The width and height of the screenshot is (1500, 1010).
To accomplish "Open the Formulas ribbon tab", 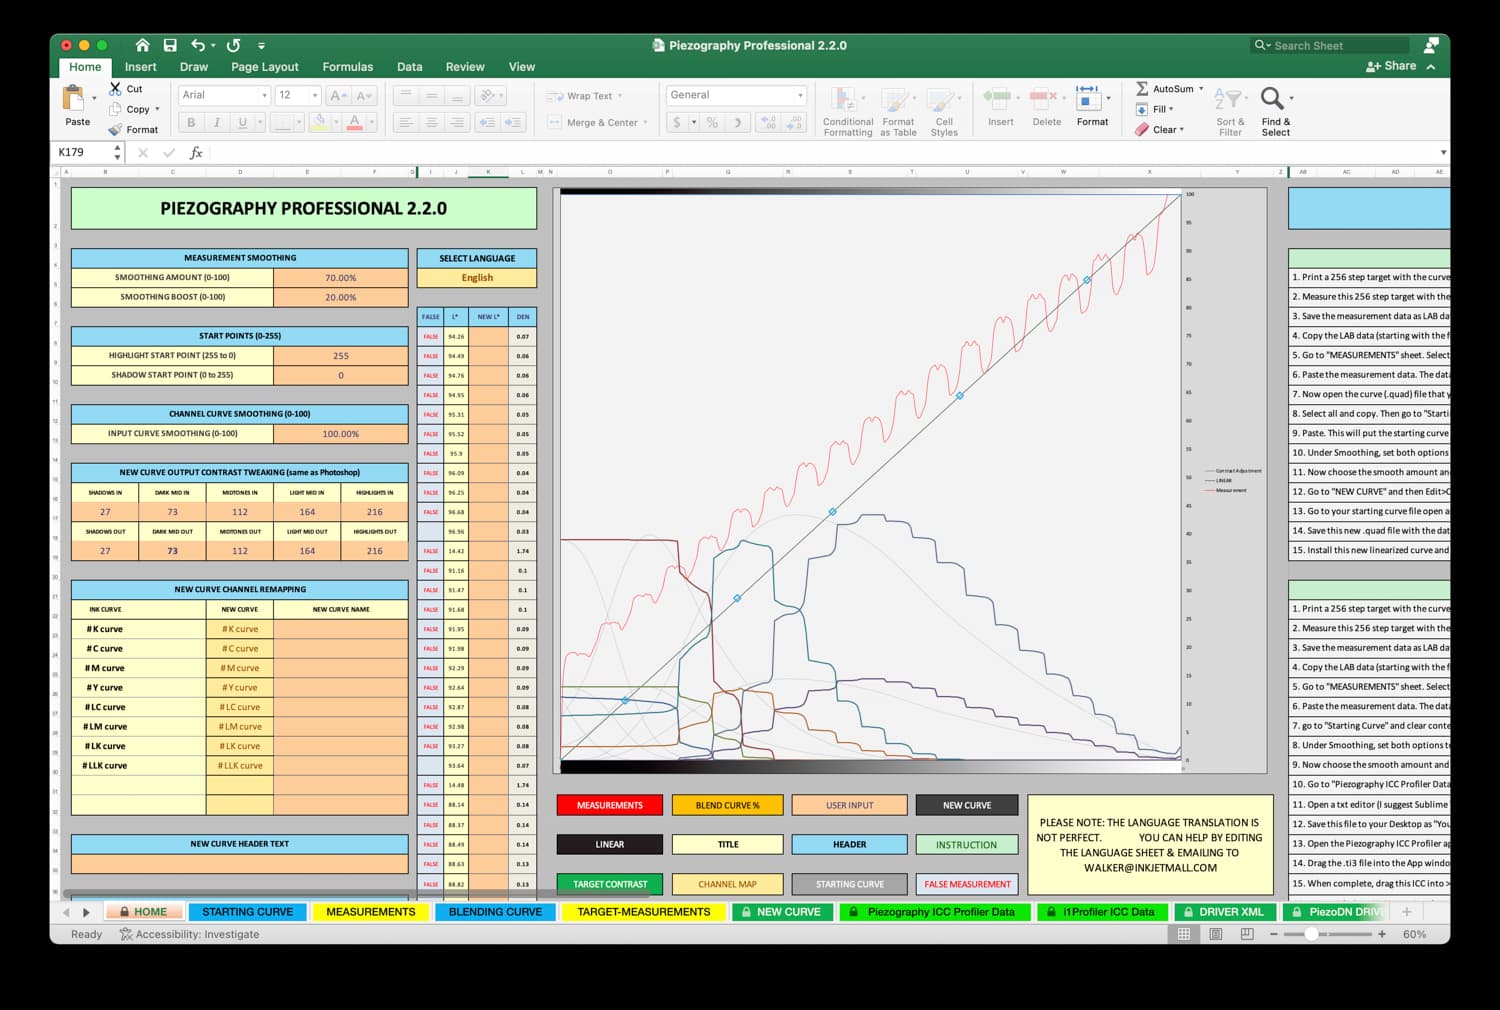I will 347,67.
